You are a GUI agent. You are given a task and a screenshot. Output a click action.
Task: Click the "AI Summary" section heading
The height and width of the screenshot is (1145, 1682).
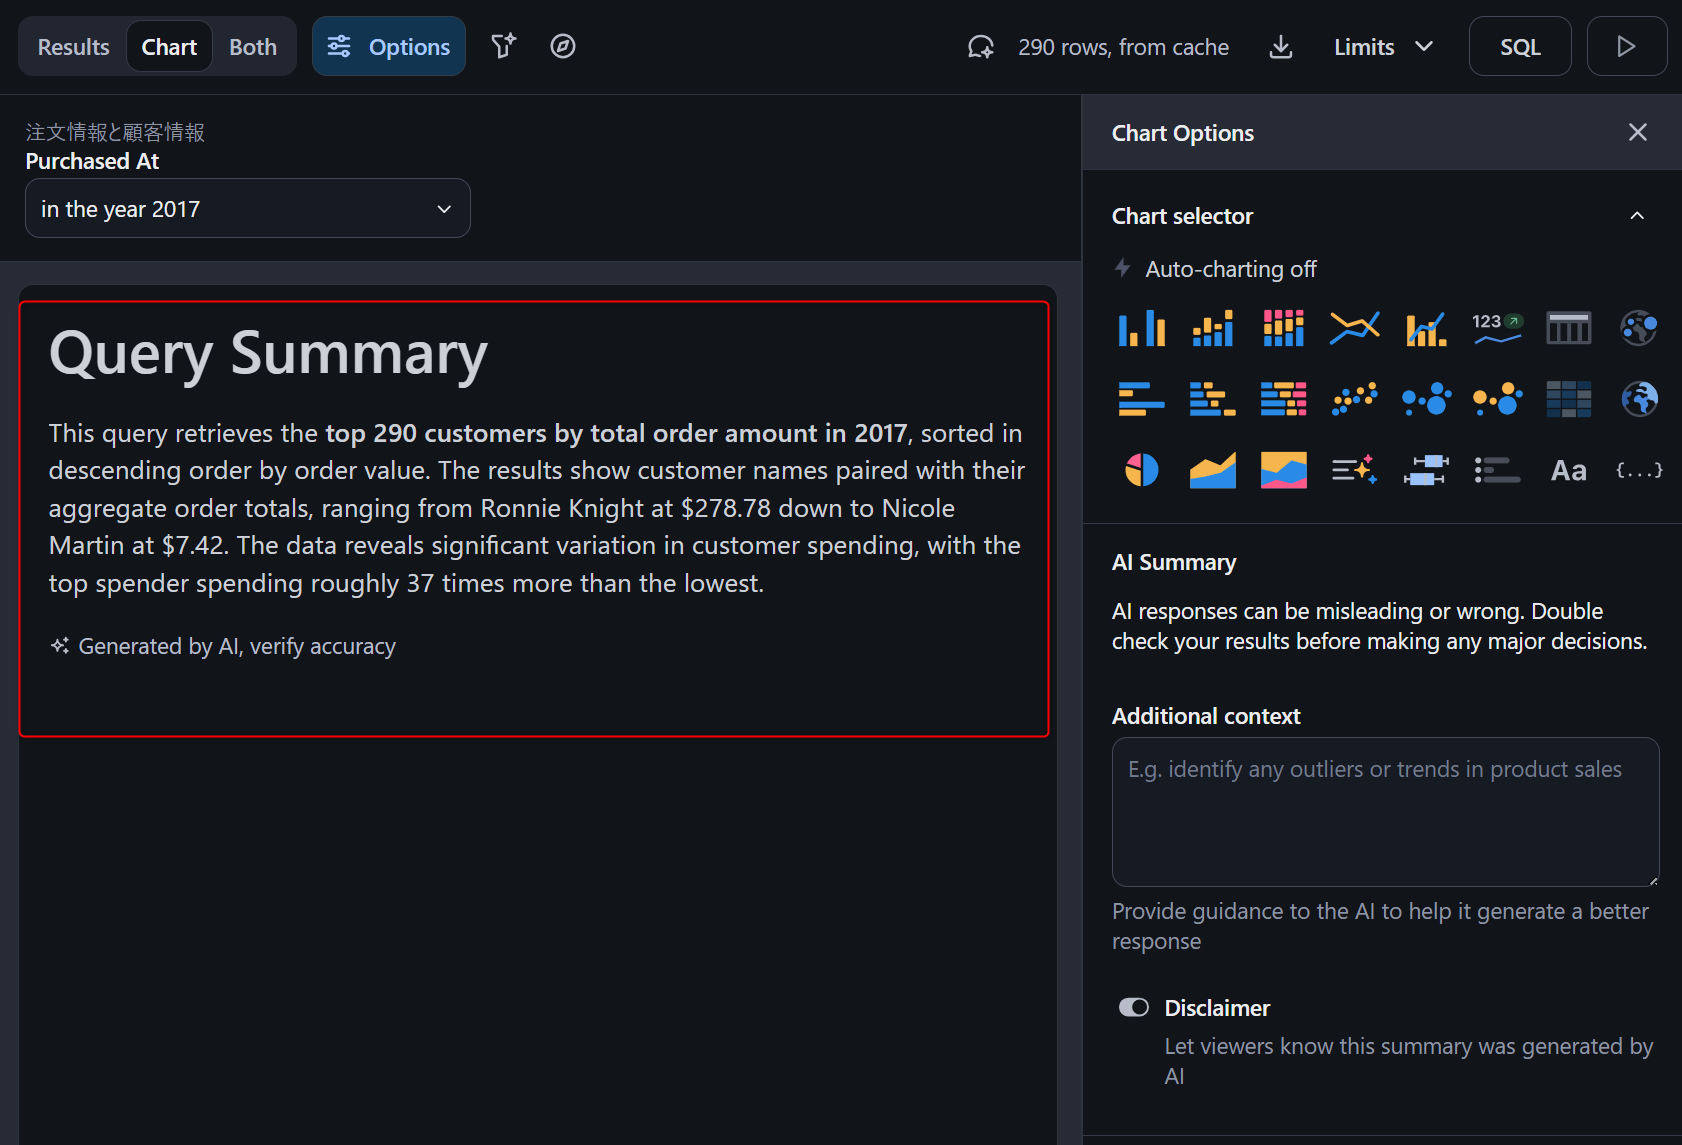1174,562
